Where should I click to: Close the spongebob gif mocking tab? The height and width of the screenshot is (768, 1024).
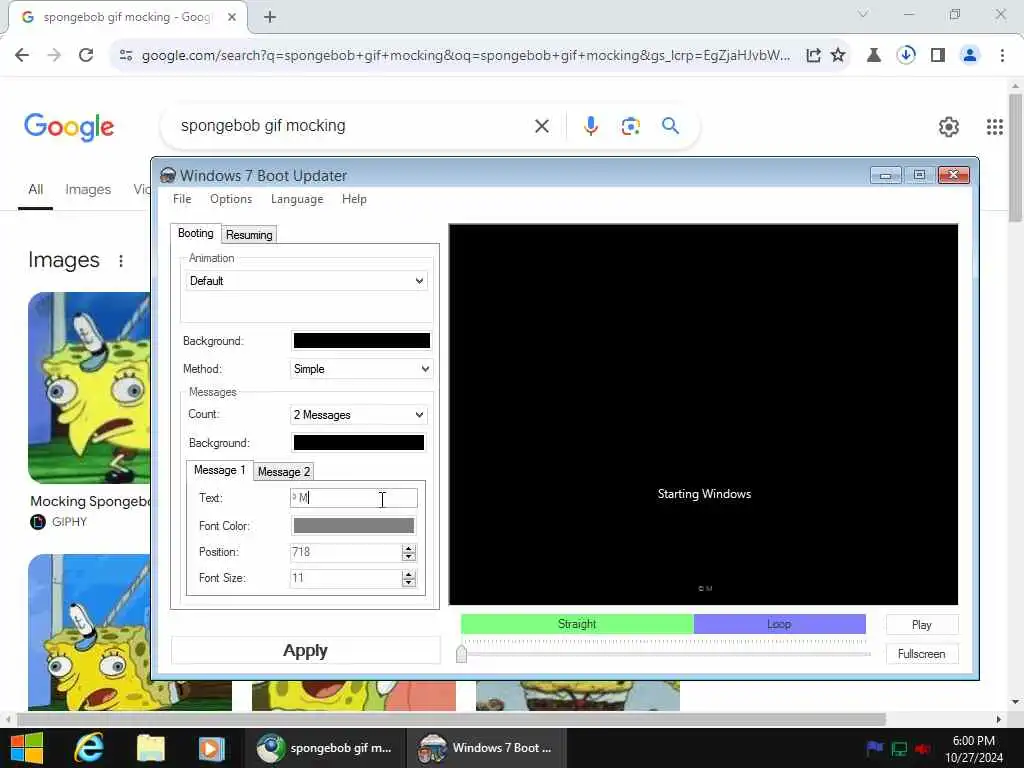coord(232,17)
